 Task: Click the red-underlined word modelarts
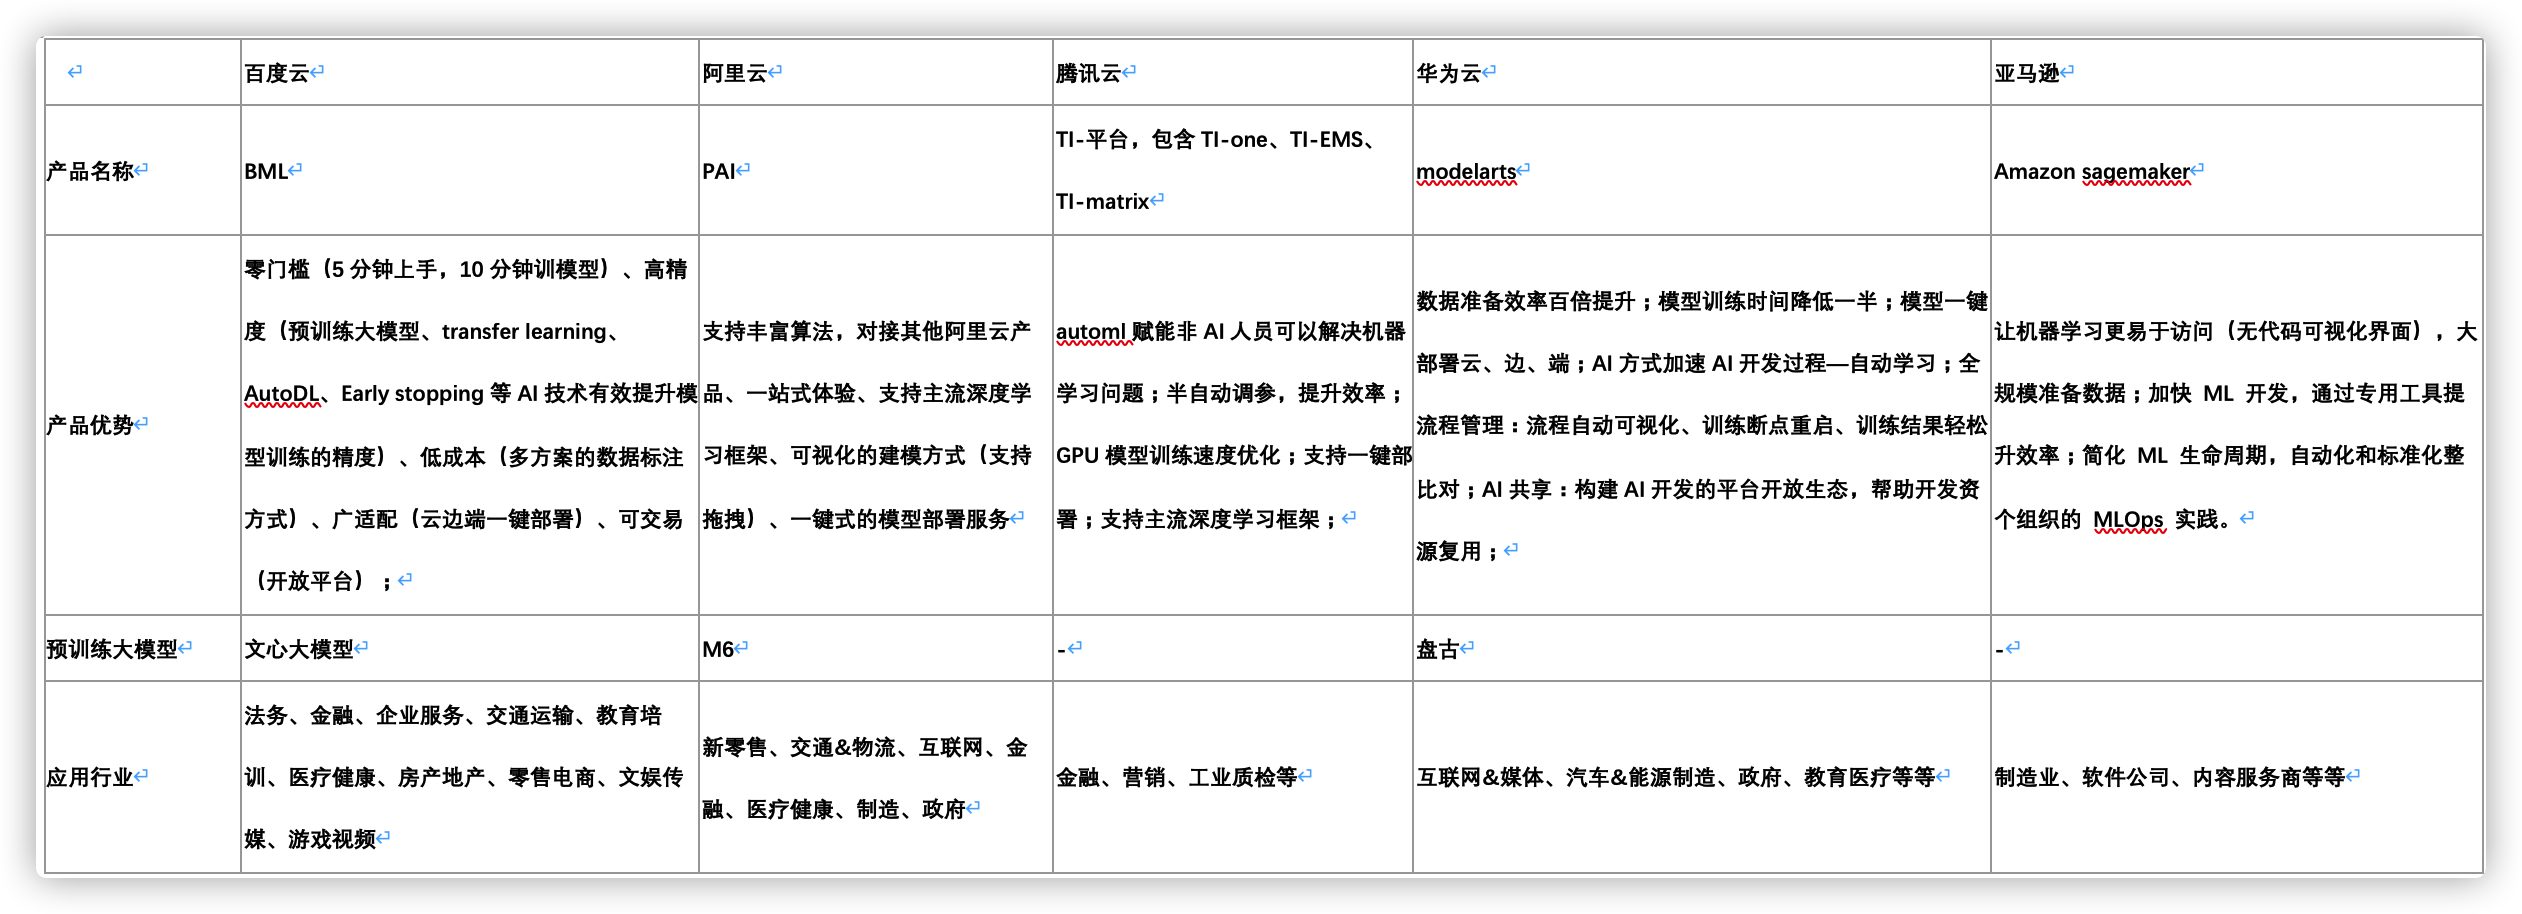(1467, 171)
